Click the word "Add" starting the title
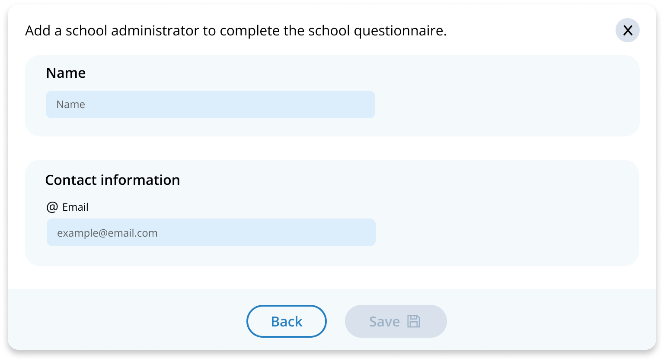664x361 pixels. pyautogui.click(x=38, y=31)
